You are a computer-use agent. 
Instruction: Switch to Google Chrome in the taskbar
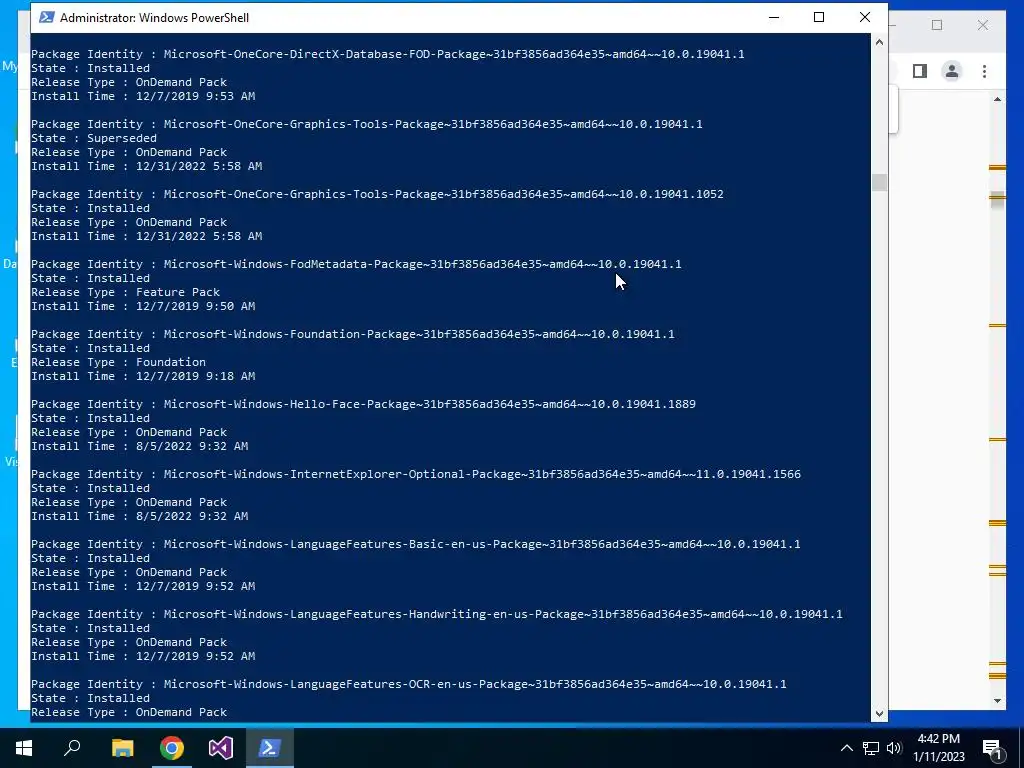[x=172, y=748]
